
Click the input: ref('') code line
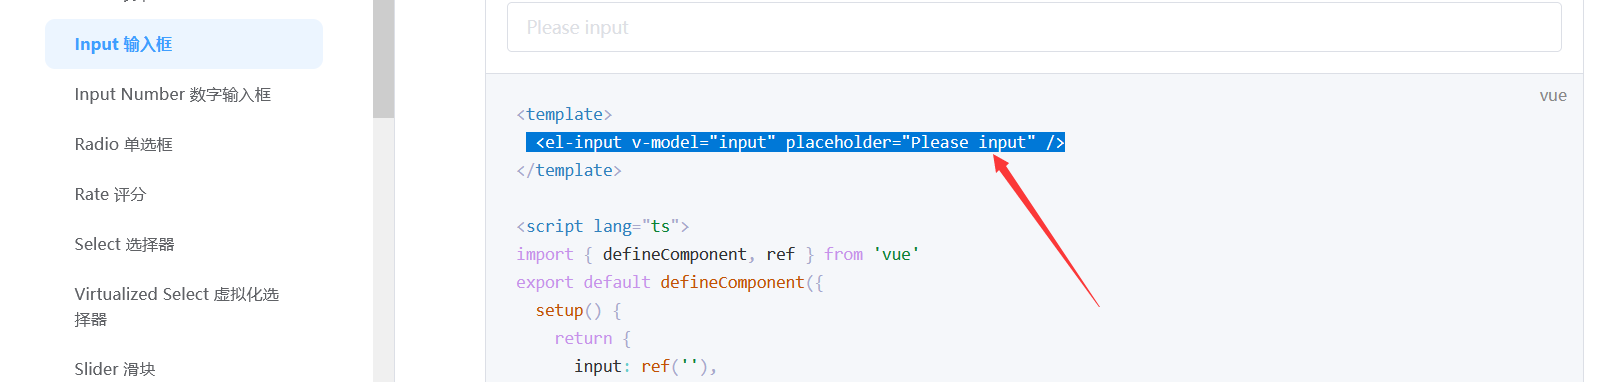pyautogui.click(x=646, y=366)
